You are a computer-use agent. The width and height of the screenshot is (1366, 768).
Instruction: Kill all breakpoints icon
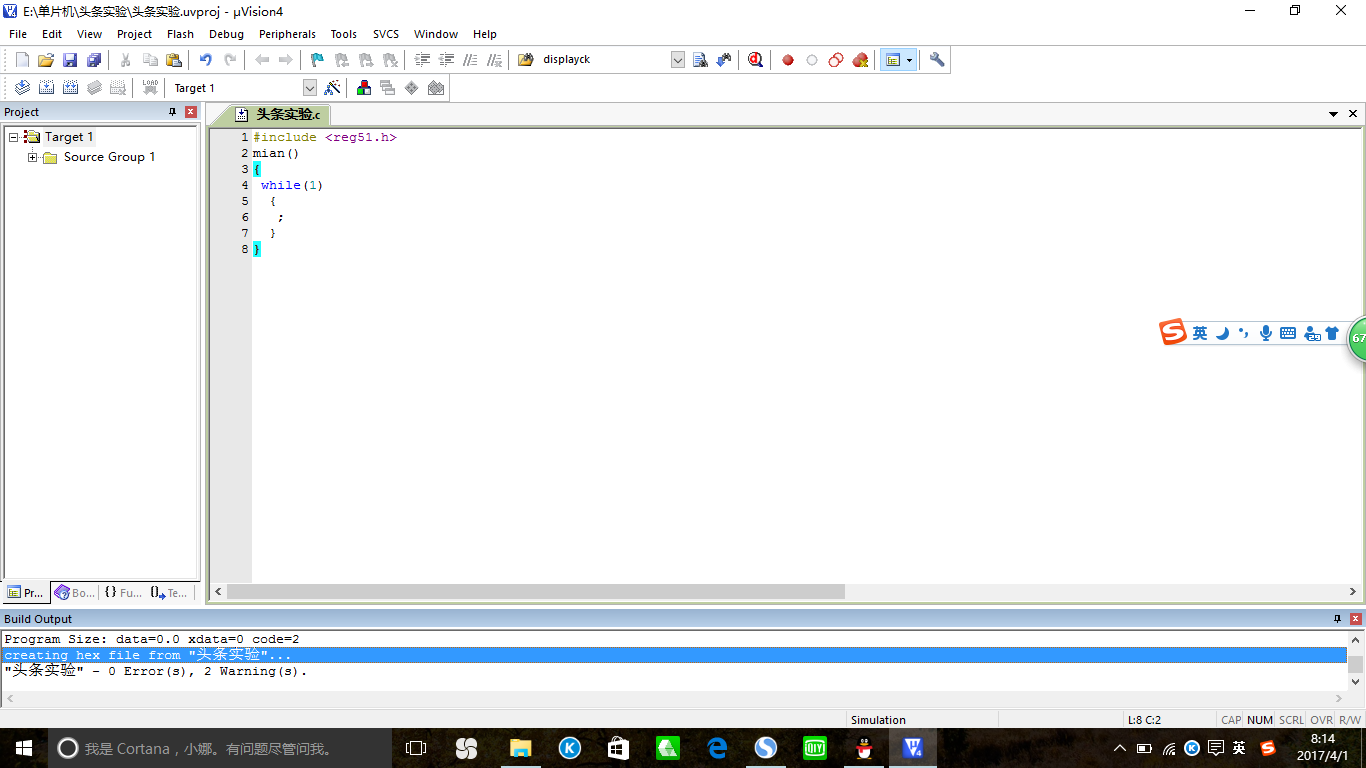[x=860, y=60]
